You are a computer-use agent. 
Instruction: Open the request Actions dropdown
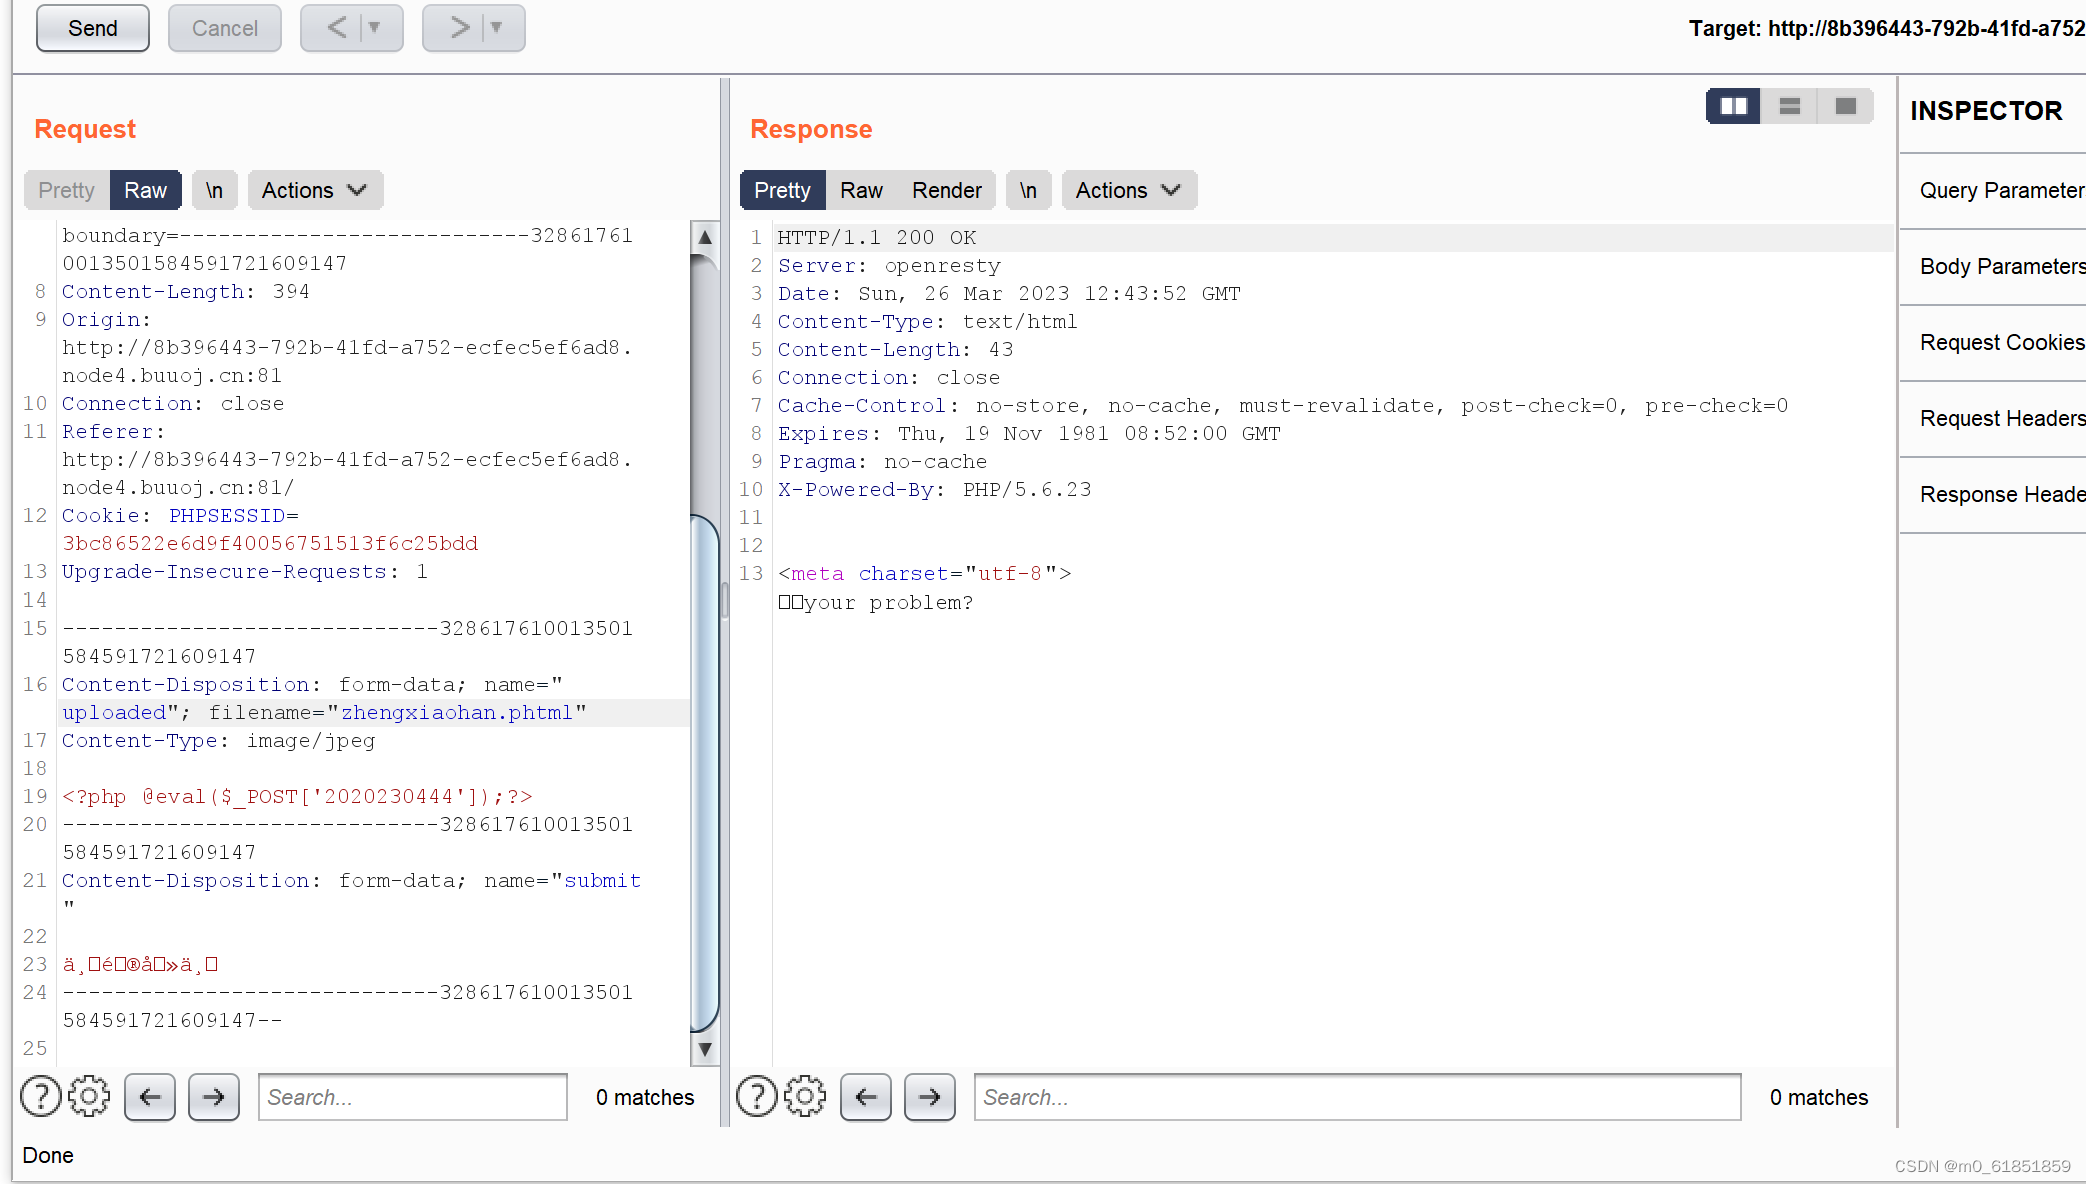coord(314,190)
